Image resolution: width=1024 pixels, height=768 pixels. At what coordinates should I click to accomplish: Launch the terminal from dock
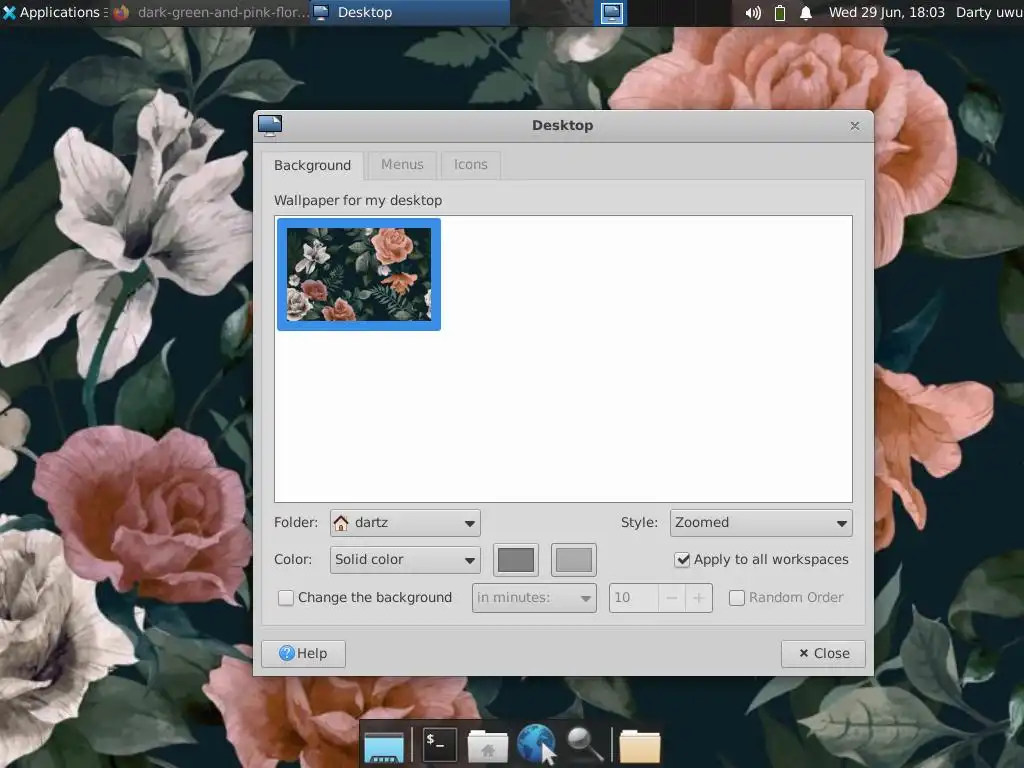click(439, 745)
